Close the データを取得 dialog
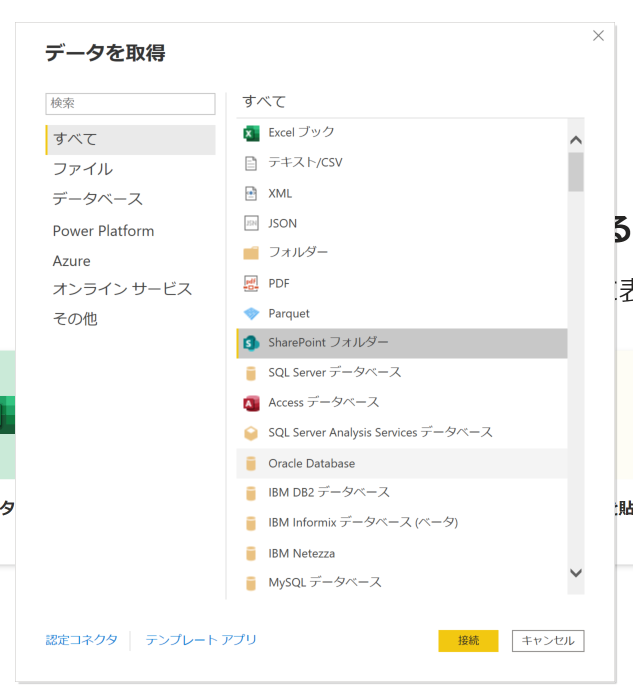 coord(598,36)
